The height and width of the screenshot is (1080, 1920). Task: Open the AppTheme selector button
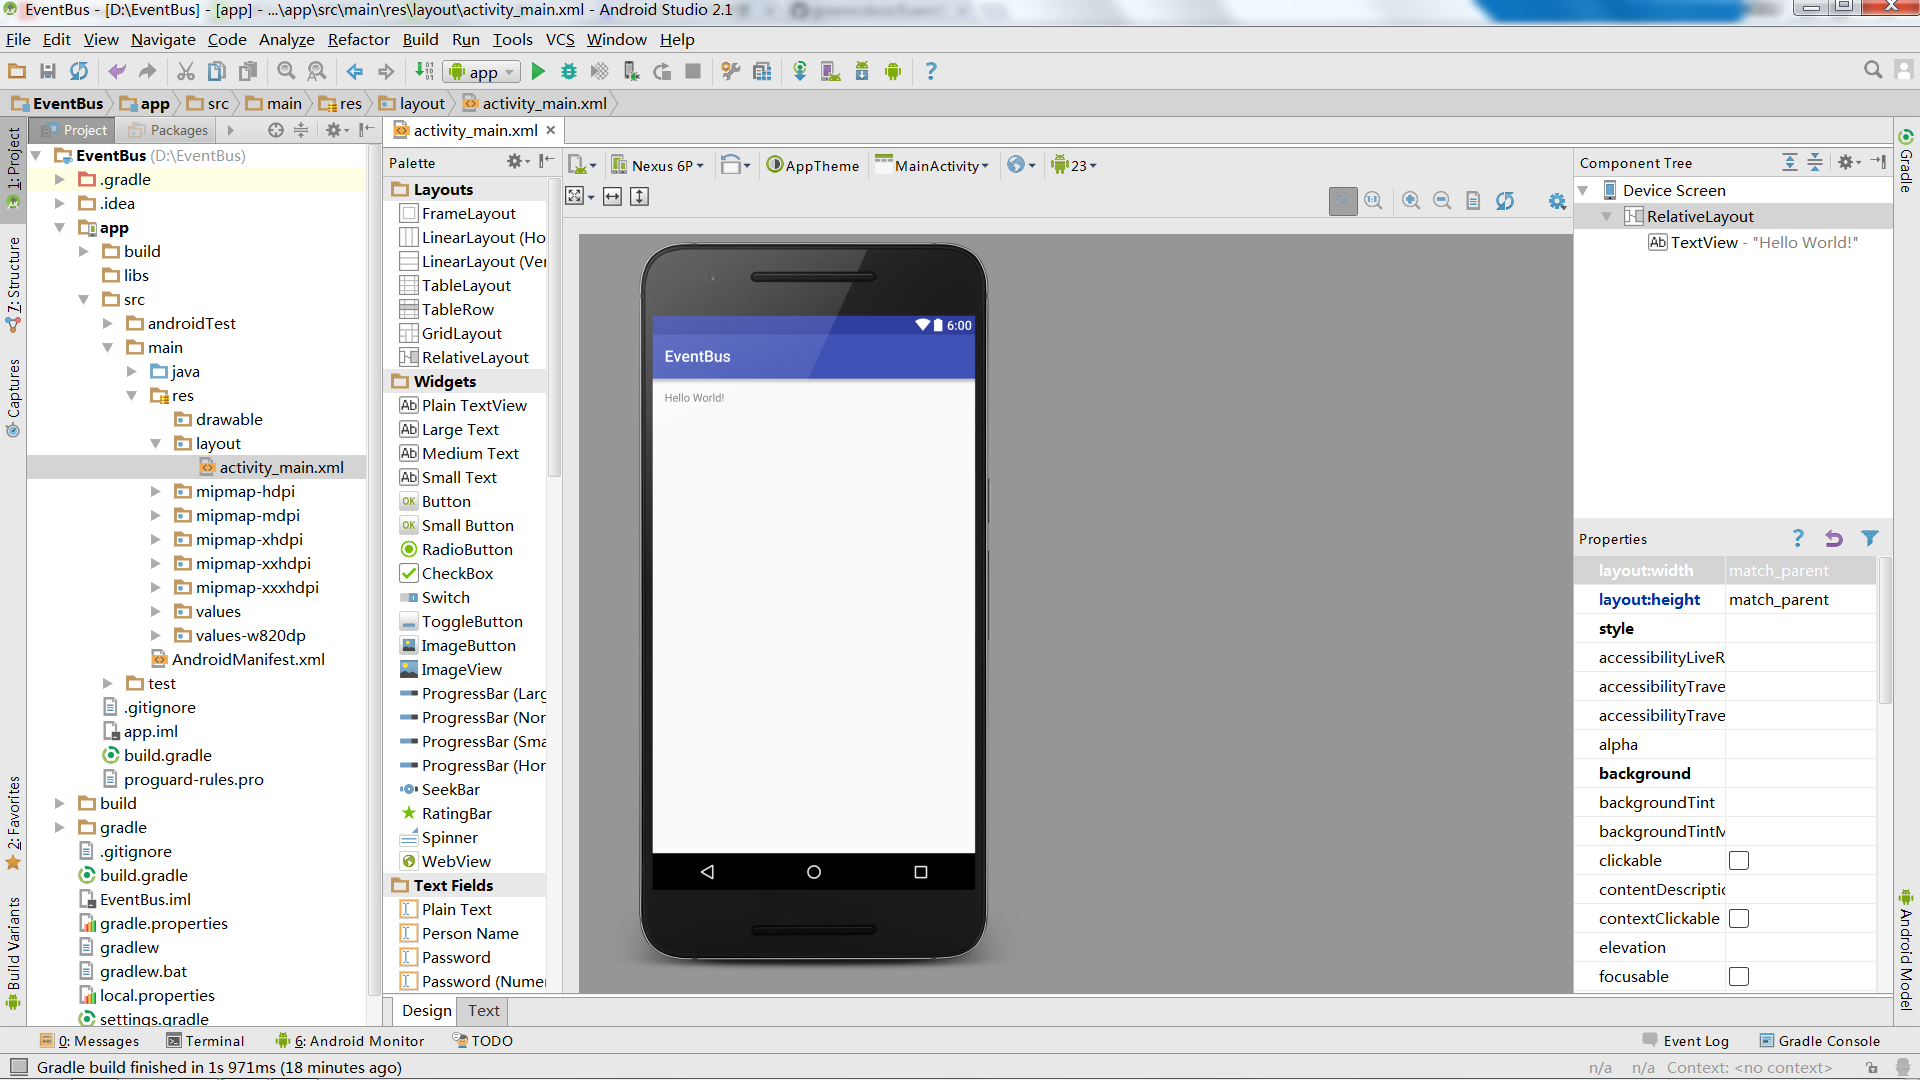tap(812, 165)
